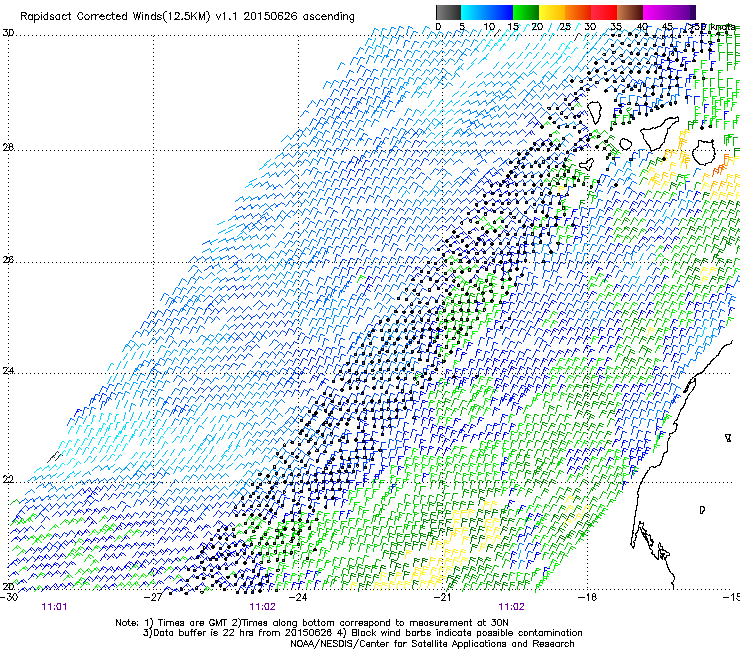
Task: Click the brown 35-40 knots color segment
Action: 630,12
